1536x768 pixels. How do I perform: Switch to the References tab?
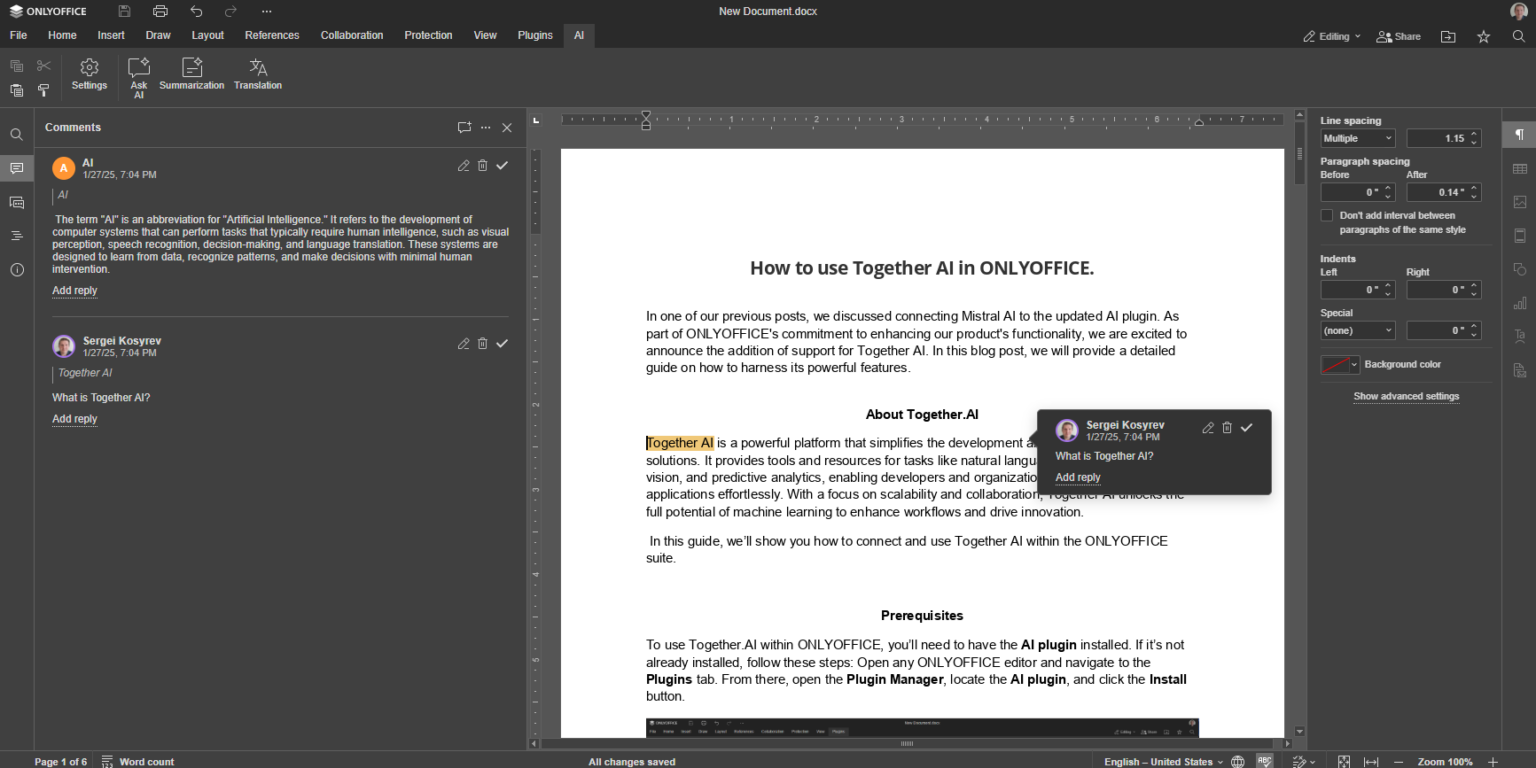click(272, 35)
